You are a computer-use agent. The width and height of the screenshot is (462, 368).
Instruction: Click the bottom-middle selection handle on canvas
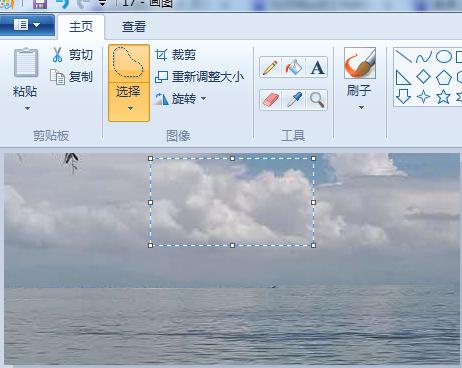pyautogui.click(x=232, y=245)
